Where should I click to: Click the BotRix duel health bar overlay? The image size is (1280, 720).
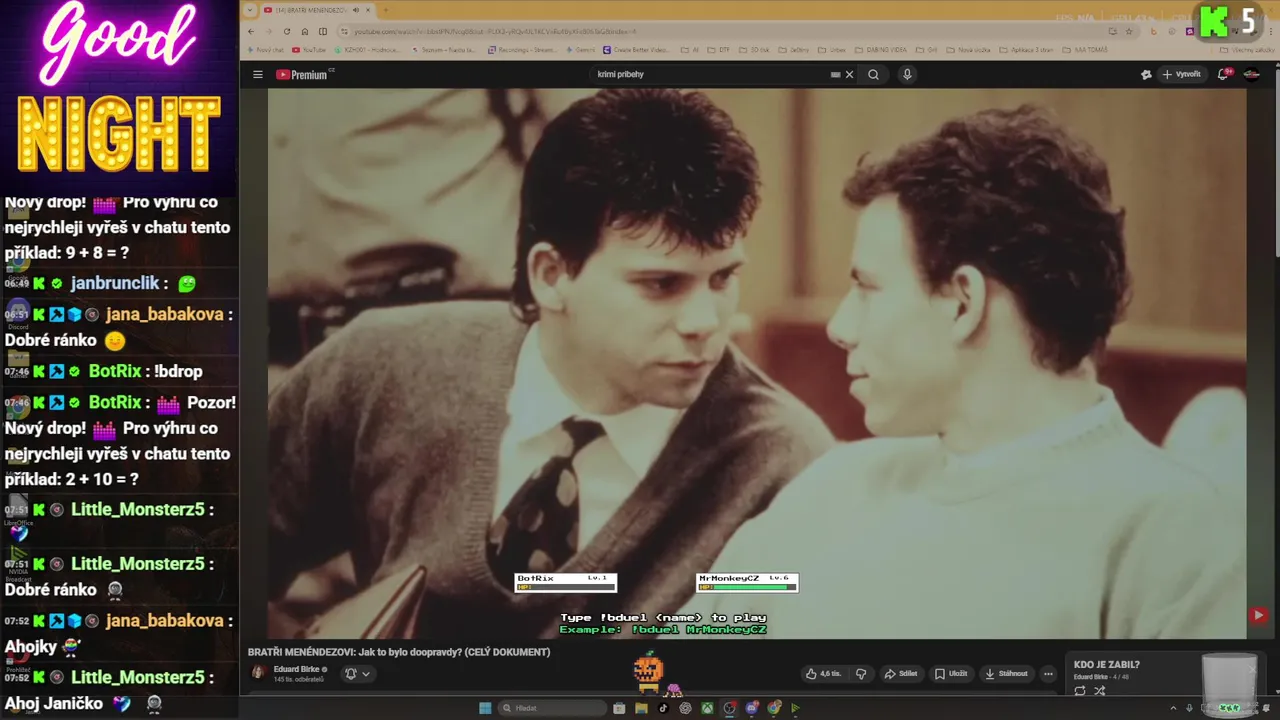566,582
